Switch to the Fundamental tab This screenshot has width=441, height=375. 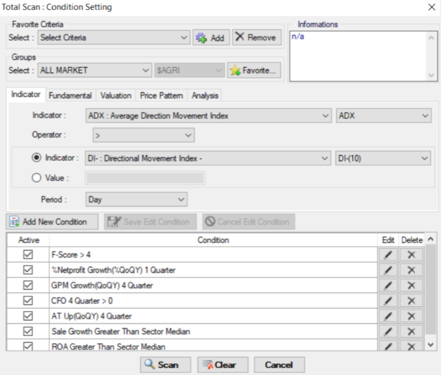click(x=70, y=96)
